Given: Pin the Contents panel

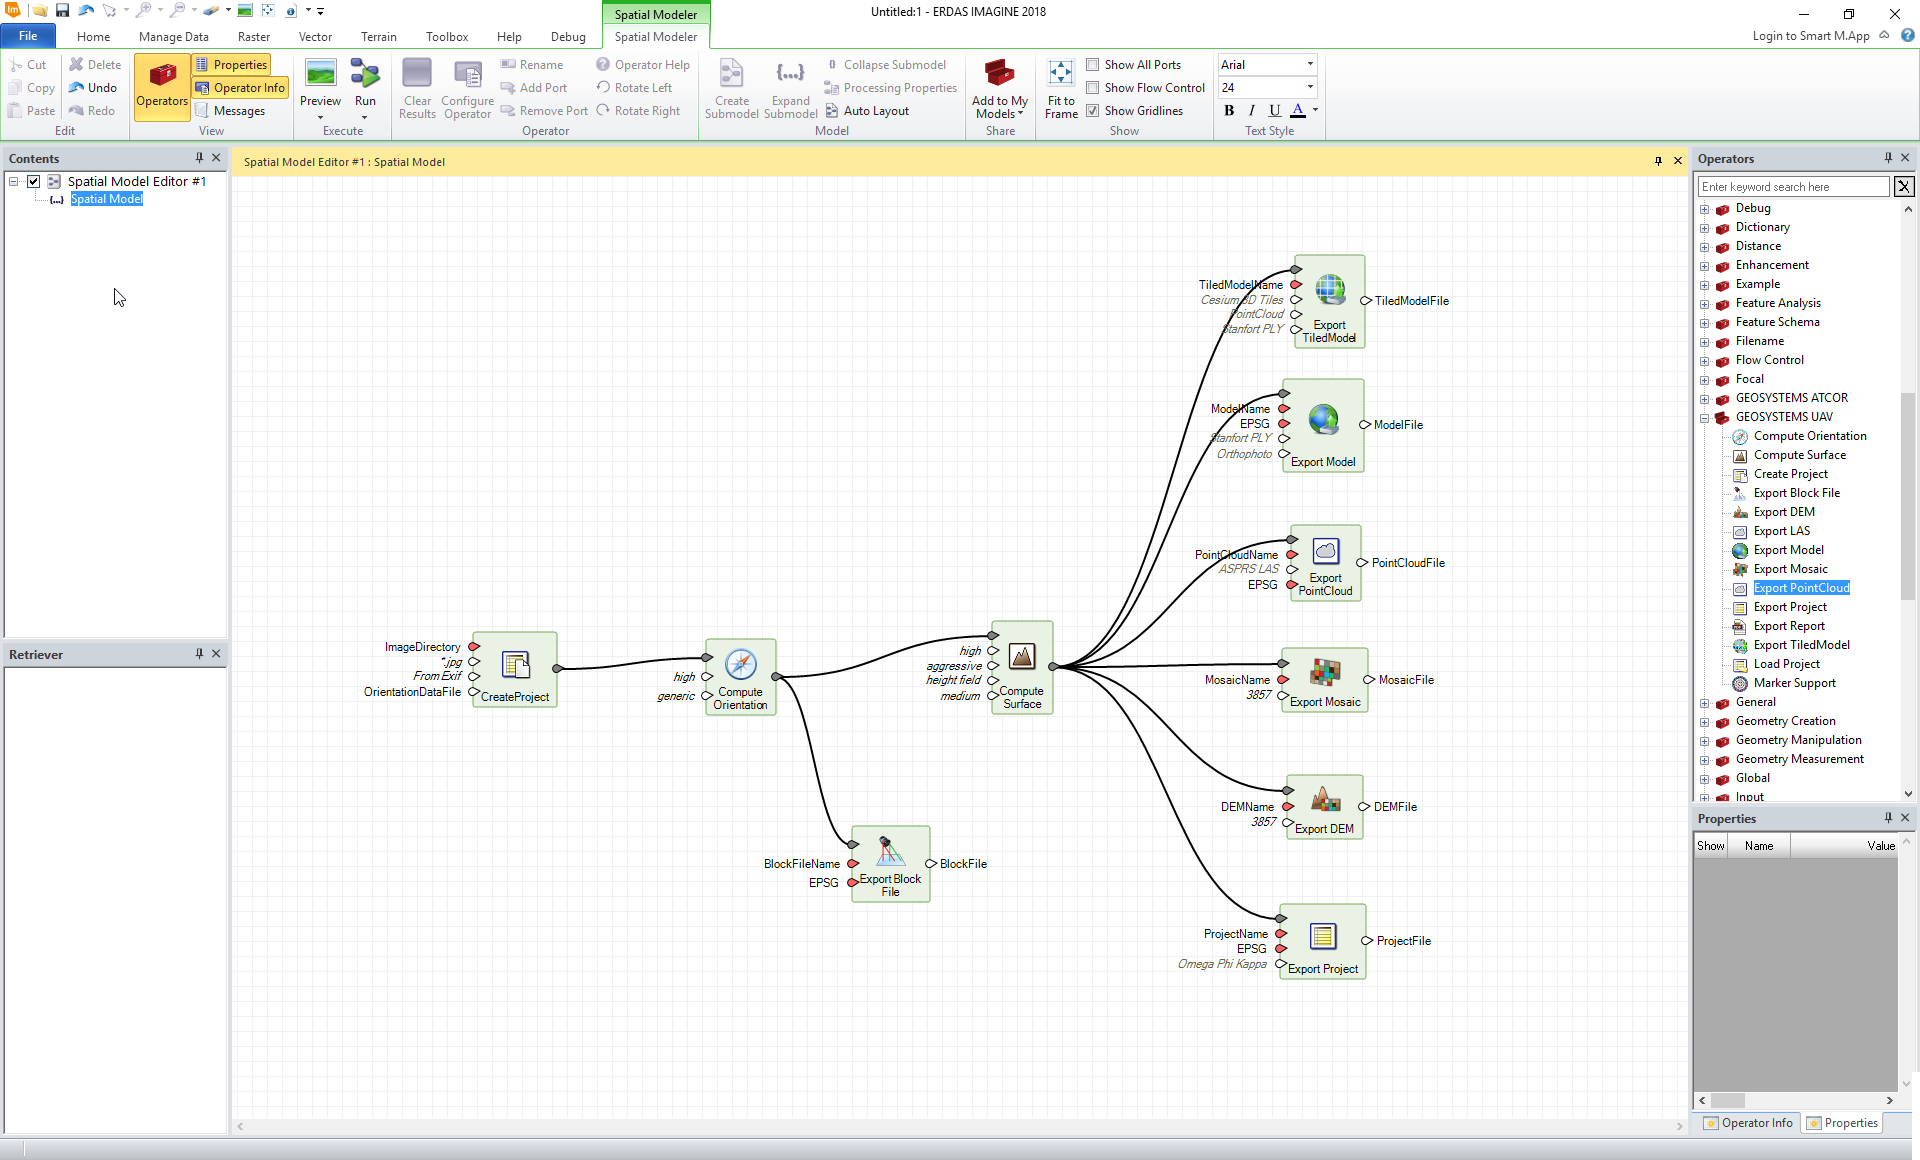Looking at the screenshot, I should pyautogui.click(x=199, y=158).
